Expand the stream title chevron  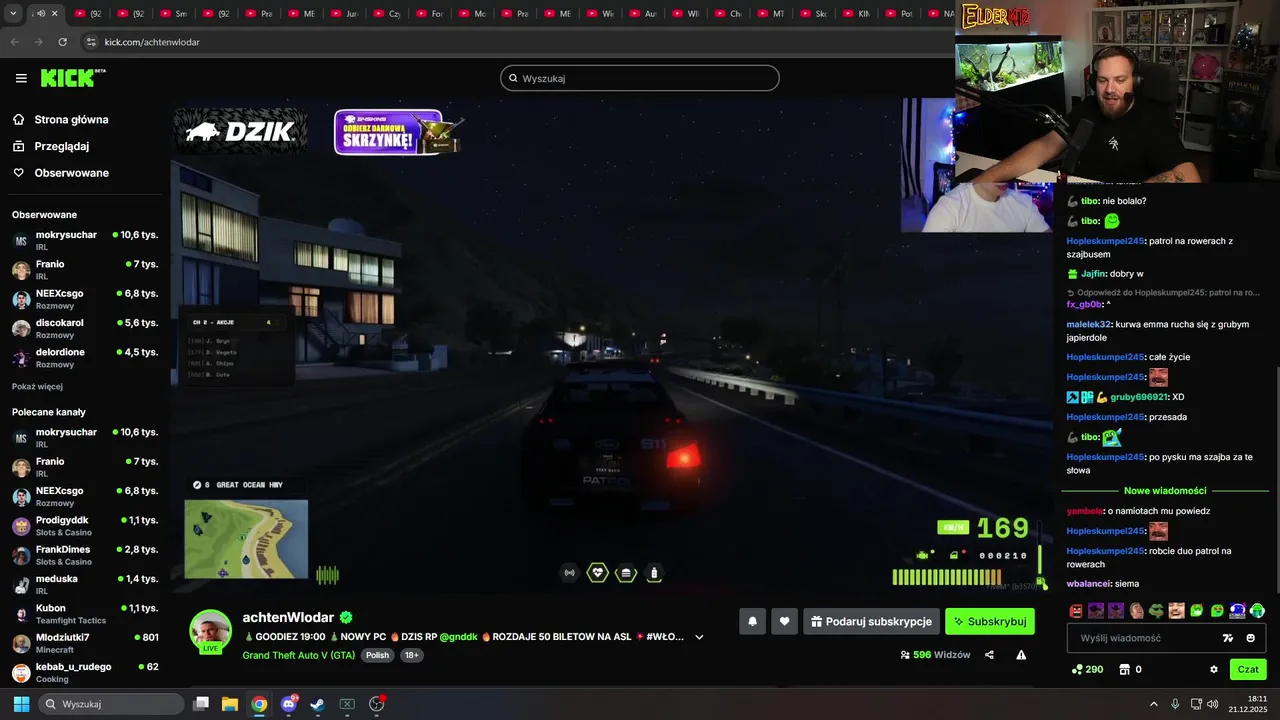click(699, 637)
